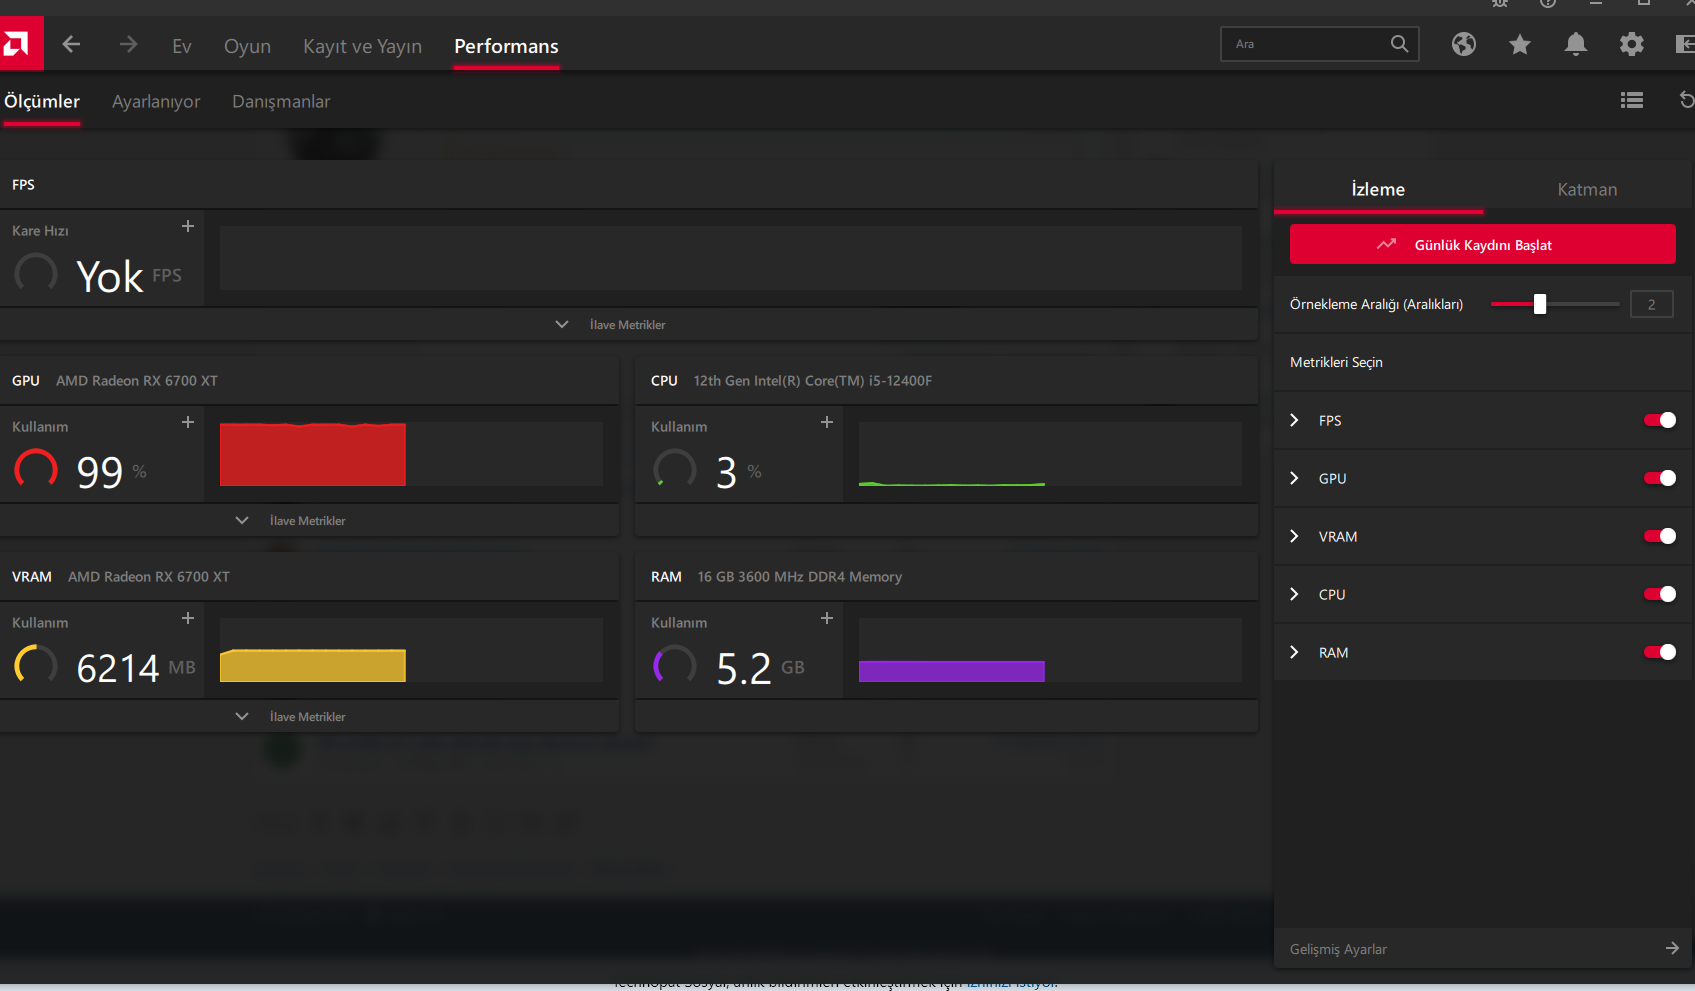Toggle the GPU metric switch

[x=1660, y=478]
